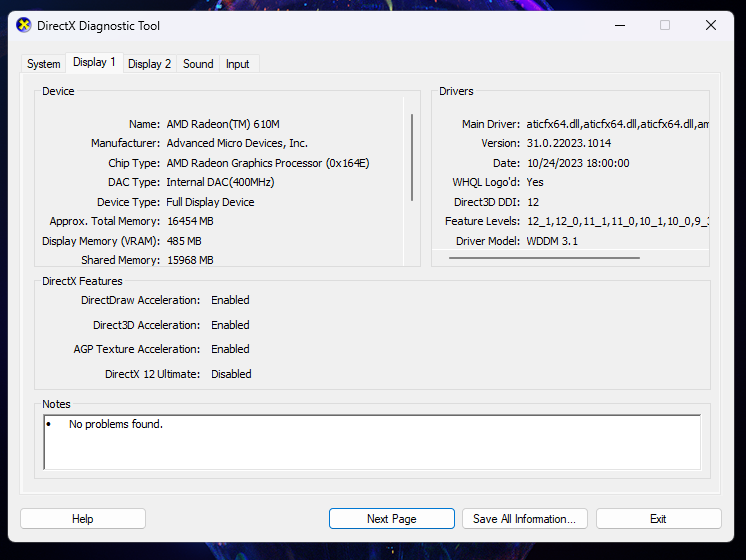746x560 pixels.
Task: Click the Exit button
Action: click(x=658, y=519)
